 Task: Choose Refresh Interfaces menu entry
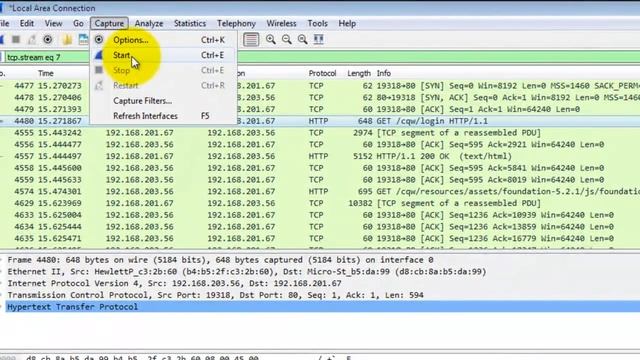163,116
